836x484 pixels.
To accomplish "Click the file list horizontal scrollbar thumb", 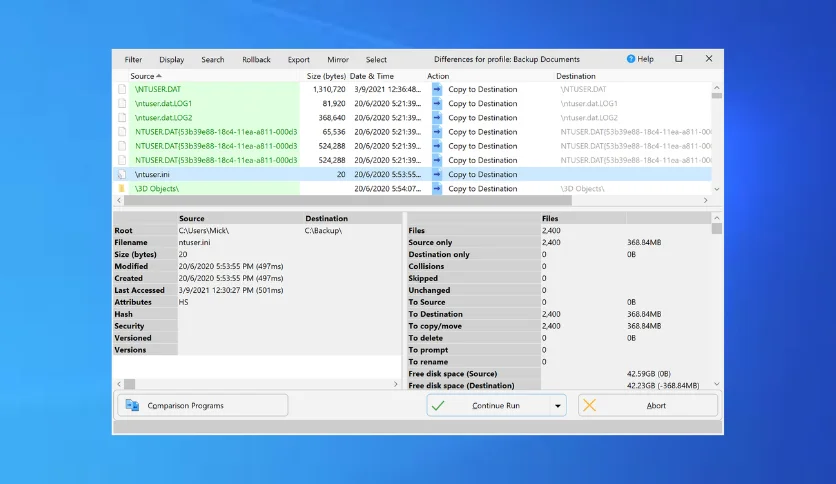I will [348, 200].
